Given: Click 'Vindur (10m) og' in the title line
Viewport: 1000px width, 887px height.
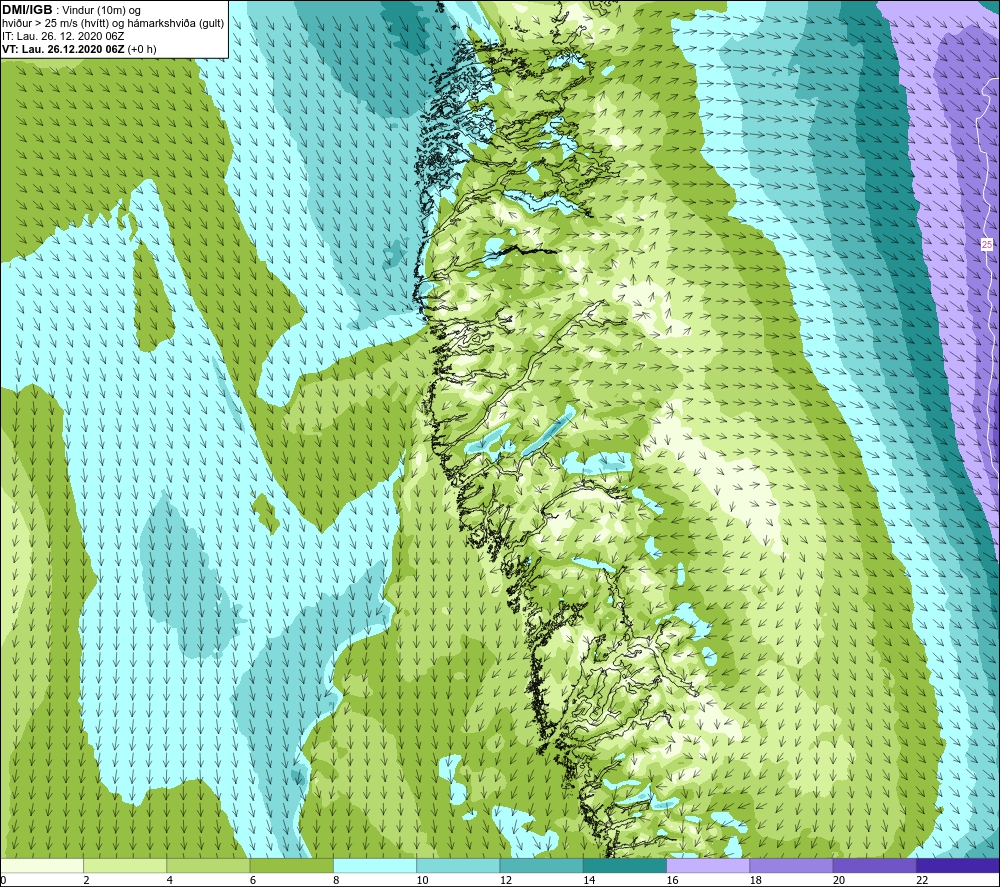Looking at the screenshot, I should 101,11.
